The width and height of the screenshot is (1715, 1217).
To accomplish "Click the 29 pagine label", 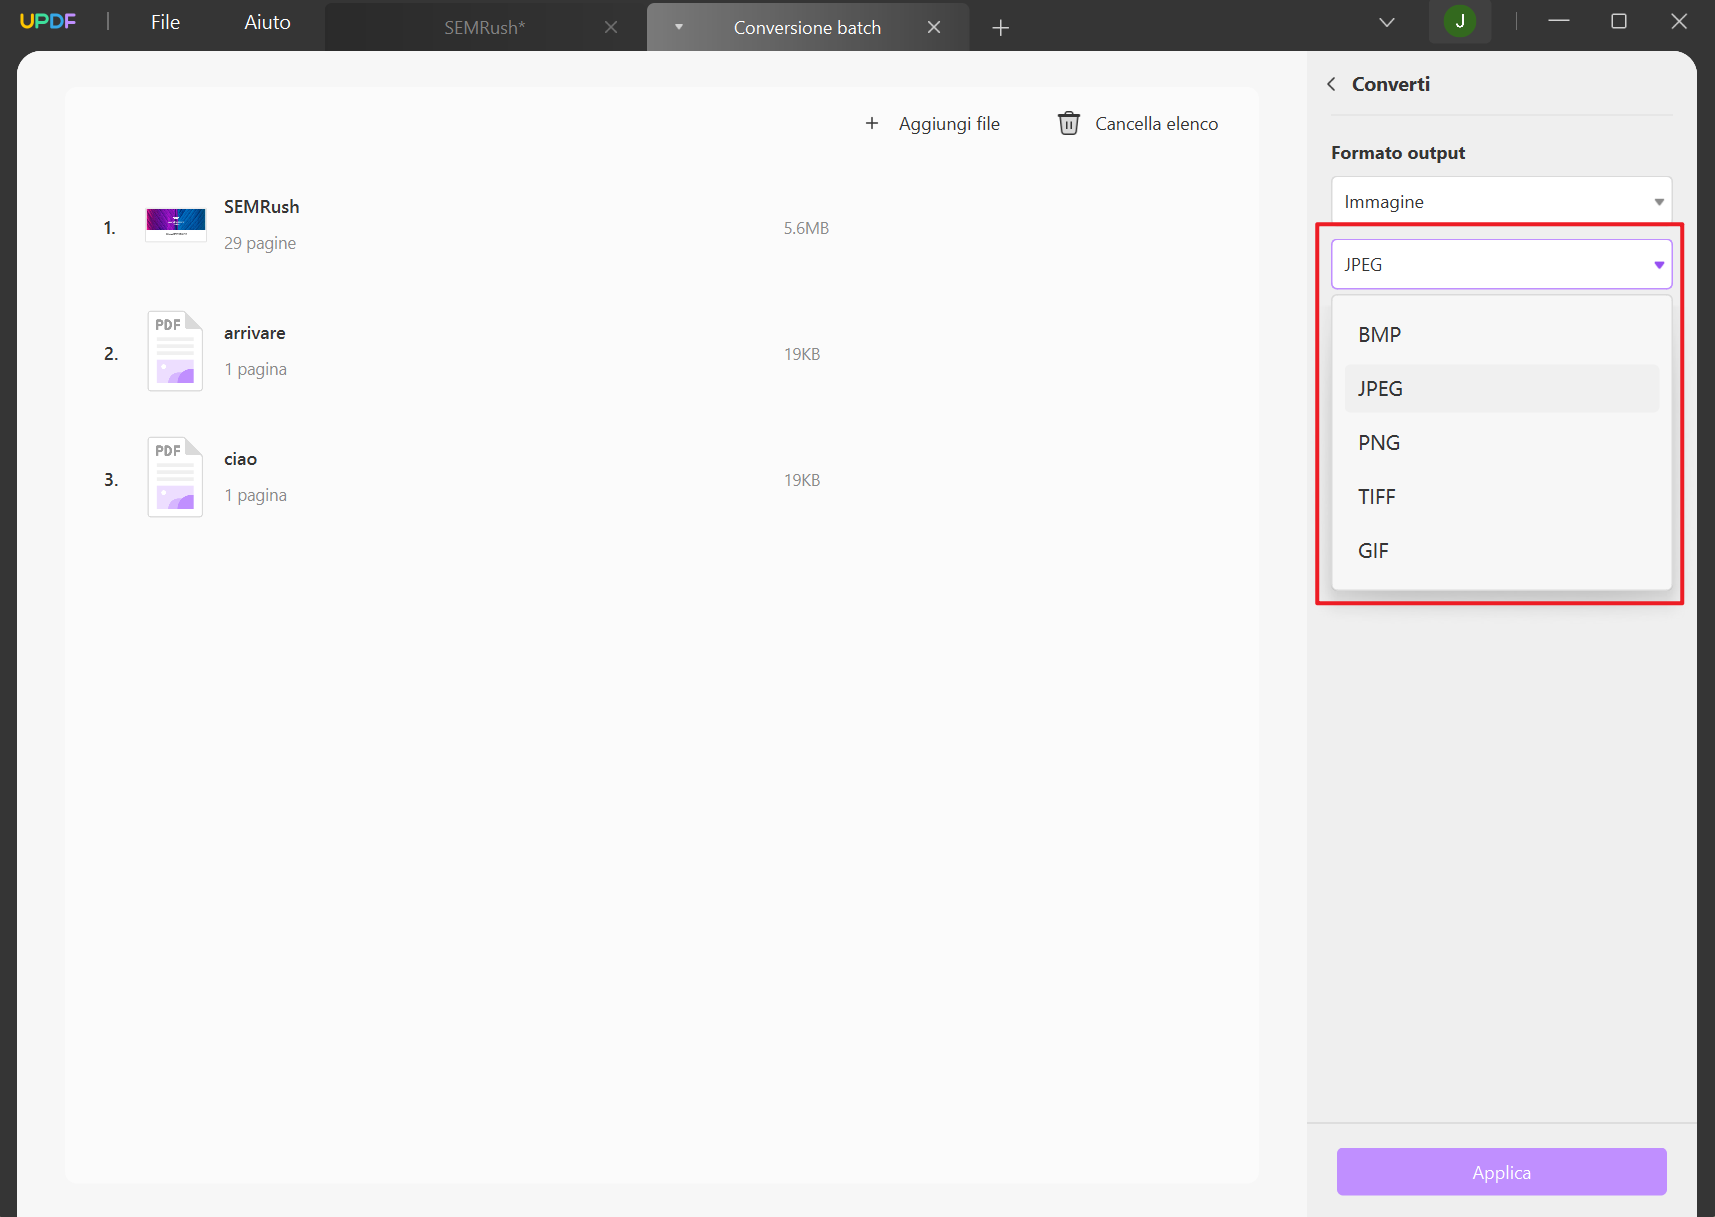I will pos(260,243).
